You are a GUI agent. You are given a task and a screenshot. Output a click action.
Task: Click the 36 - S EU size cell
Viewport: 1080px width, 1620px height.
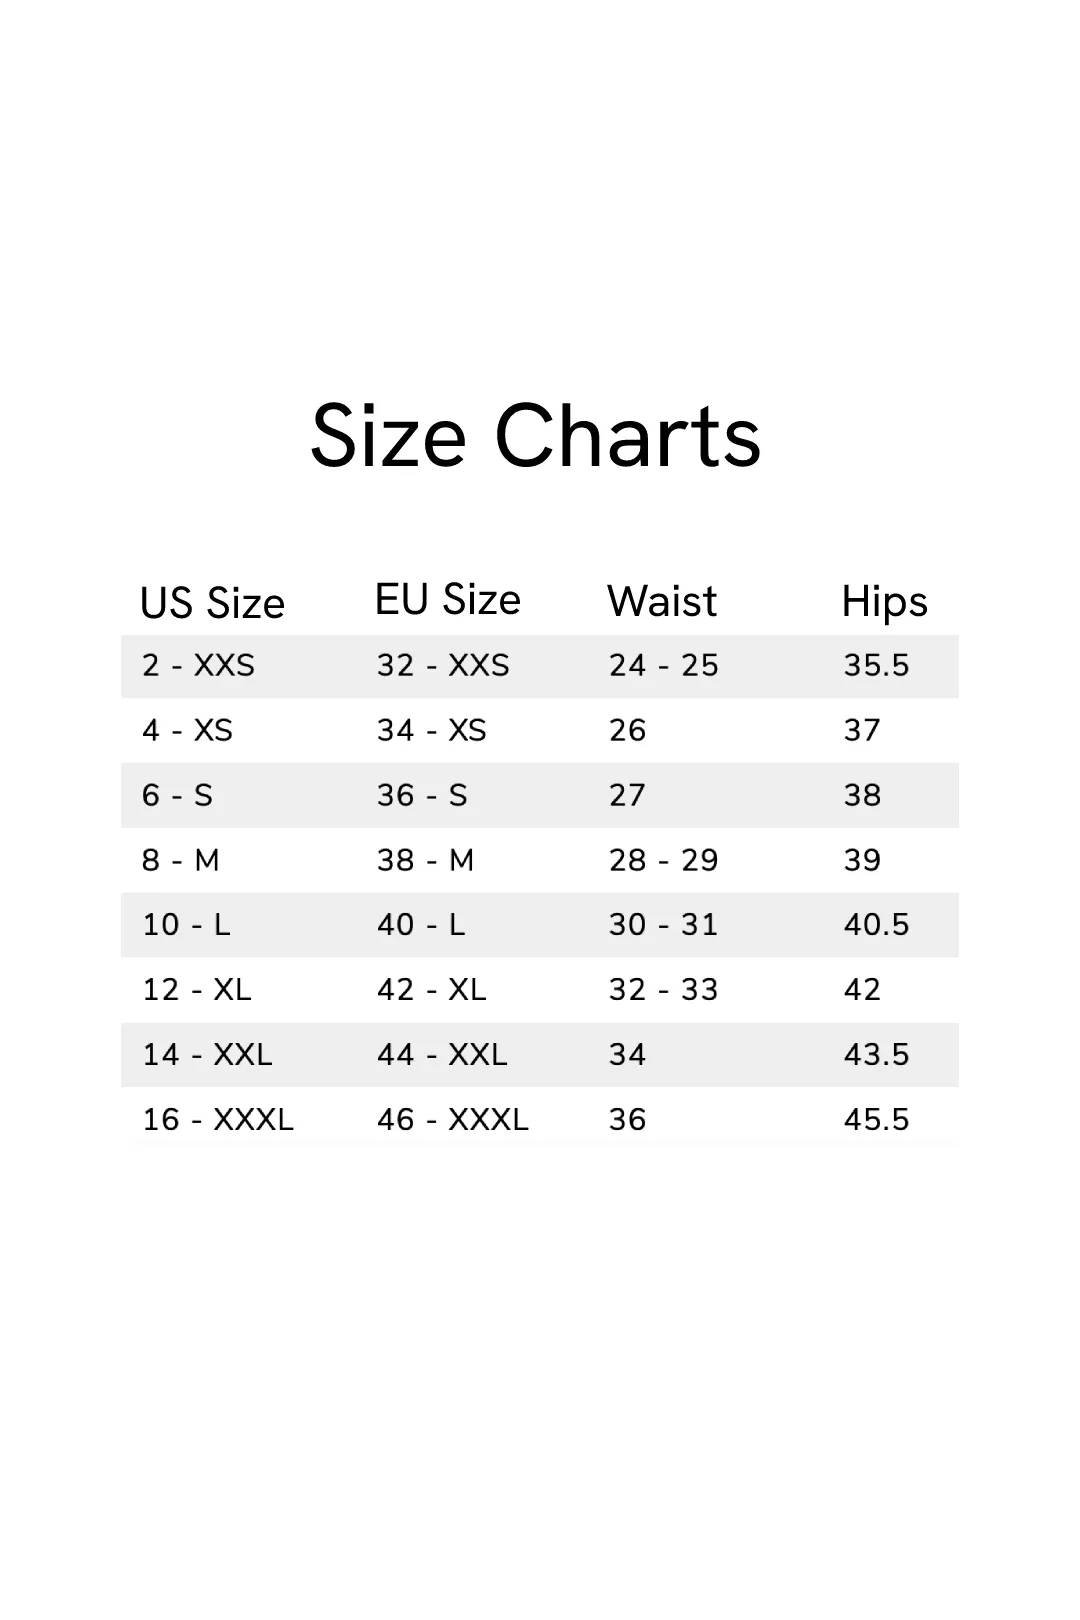point(422,795)
